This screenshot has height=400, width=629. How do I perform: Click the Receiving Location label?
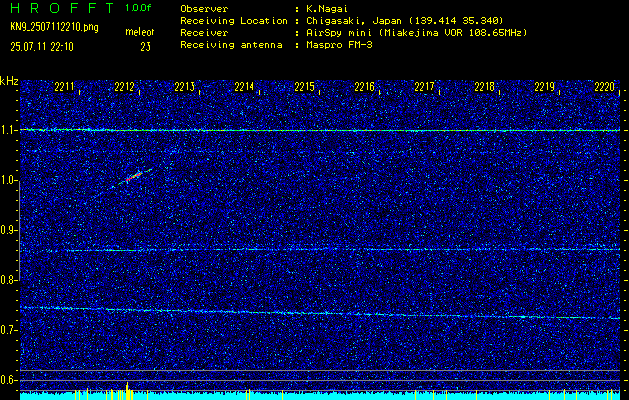pos(234,21)
